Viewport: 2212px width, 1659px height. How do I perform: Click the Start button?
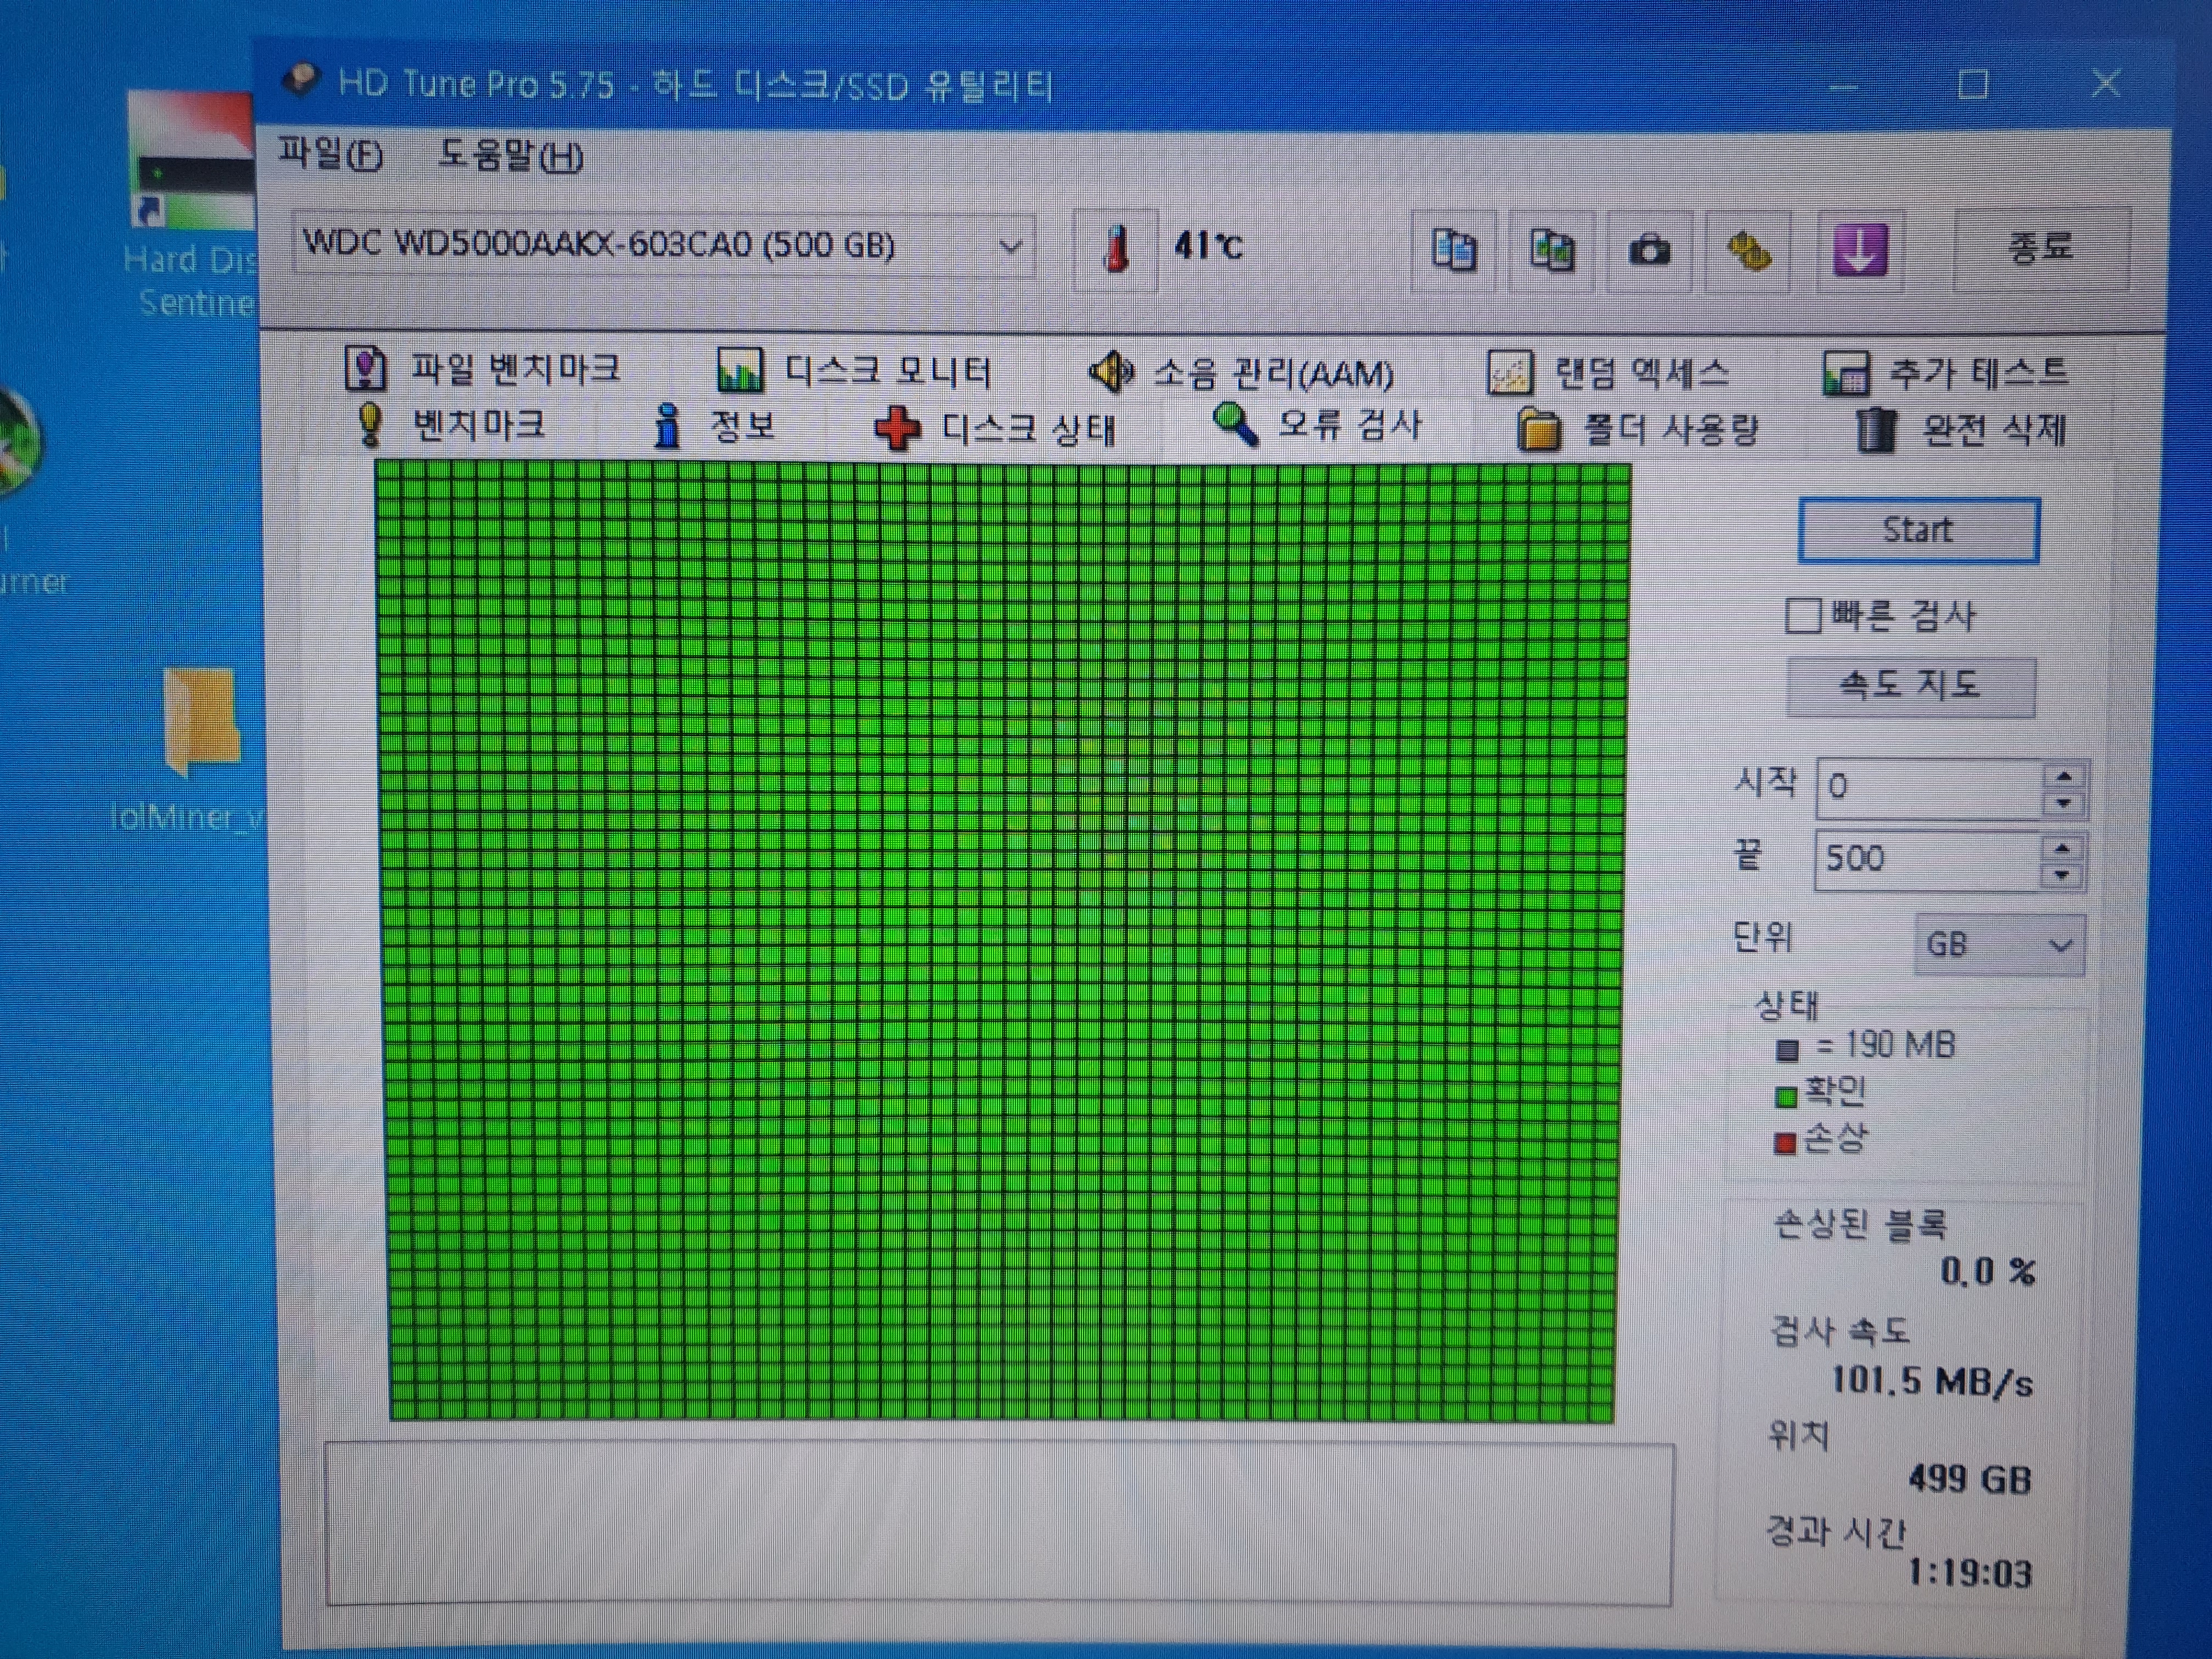pyautogui.click(x=1918, y=530)
